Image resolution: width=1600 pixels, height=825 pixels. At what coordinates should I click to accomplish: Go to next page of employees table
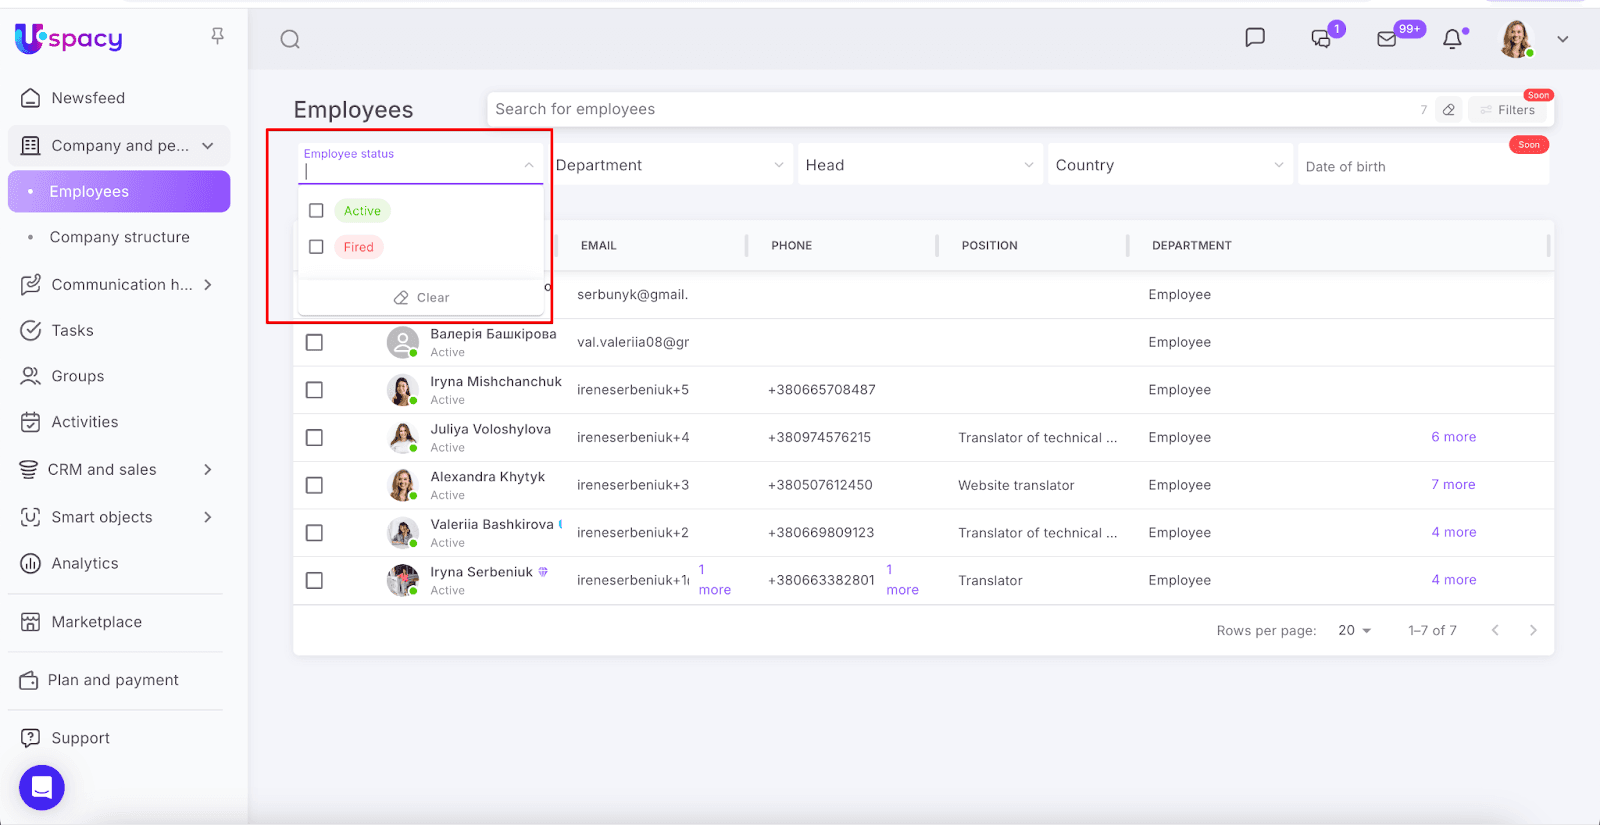1533,630
